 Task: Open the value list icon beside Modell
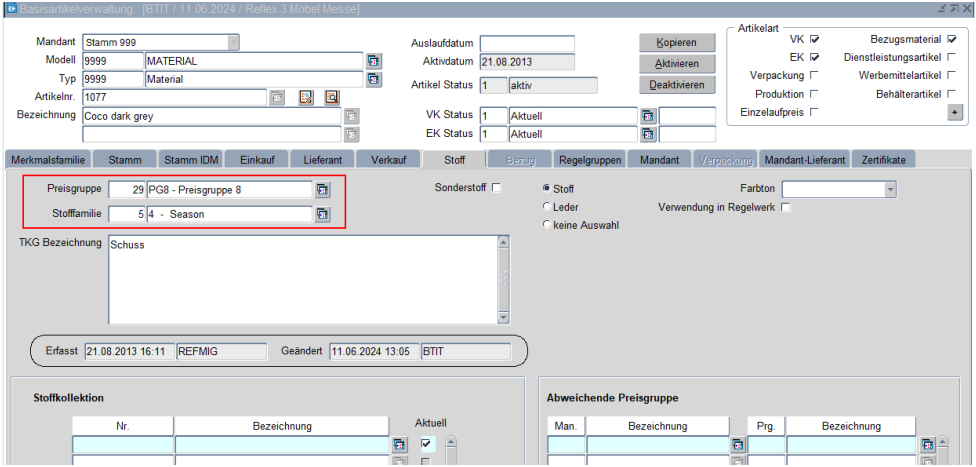click(x=374, y=61)
